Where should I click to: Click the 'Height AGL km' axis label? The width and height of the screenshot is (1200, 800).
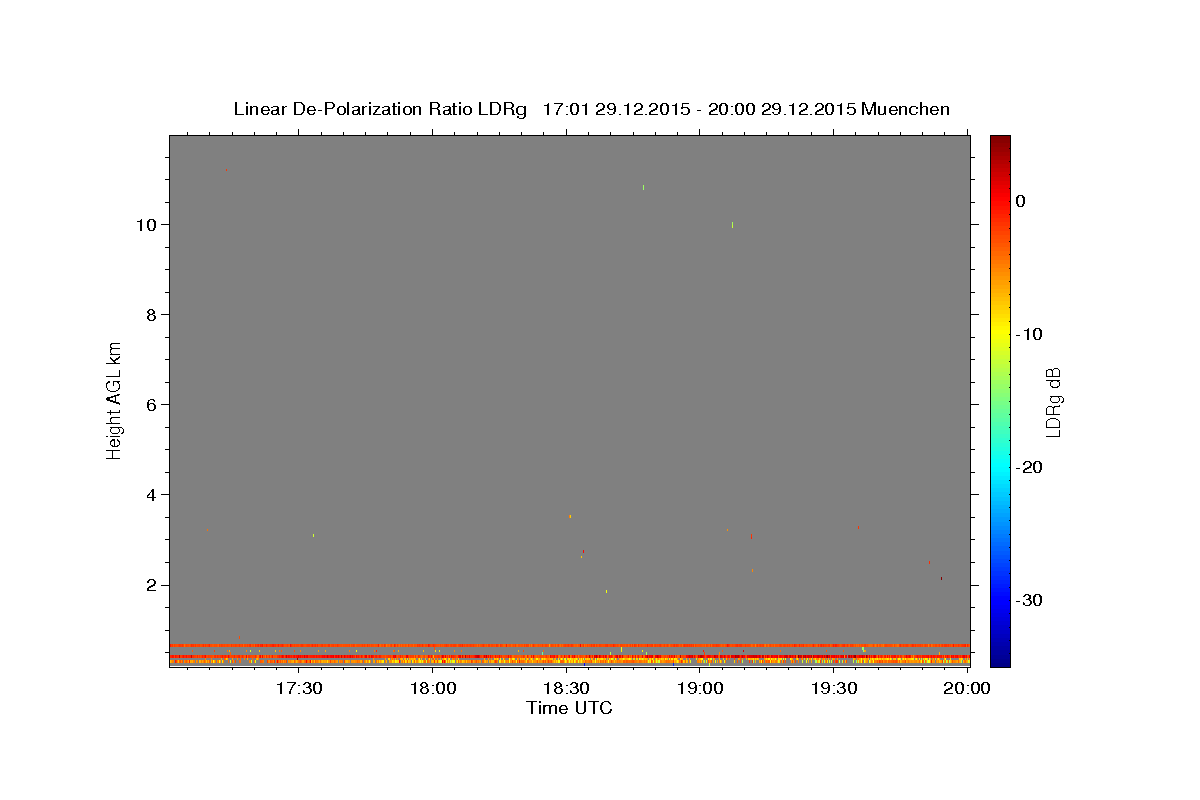point(115,400)
